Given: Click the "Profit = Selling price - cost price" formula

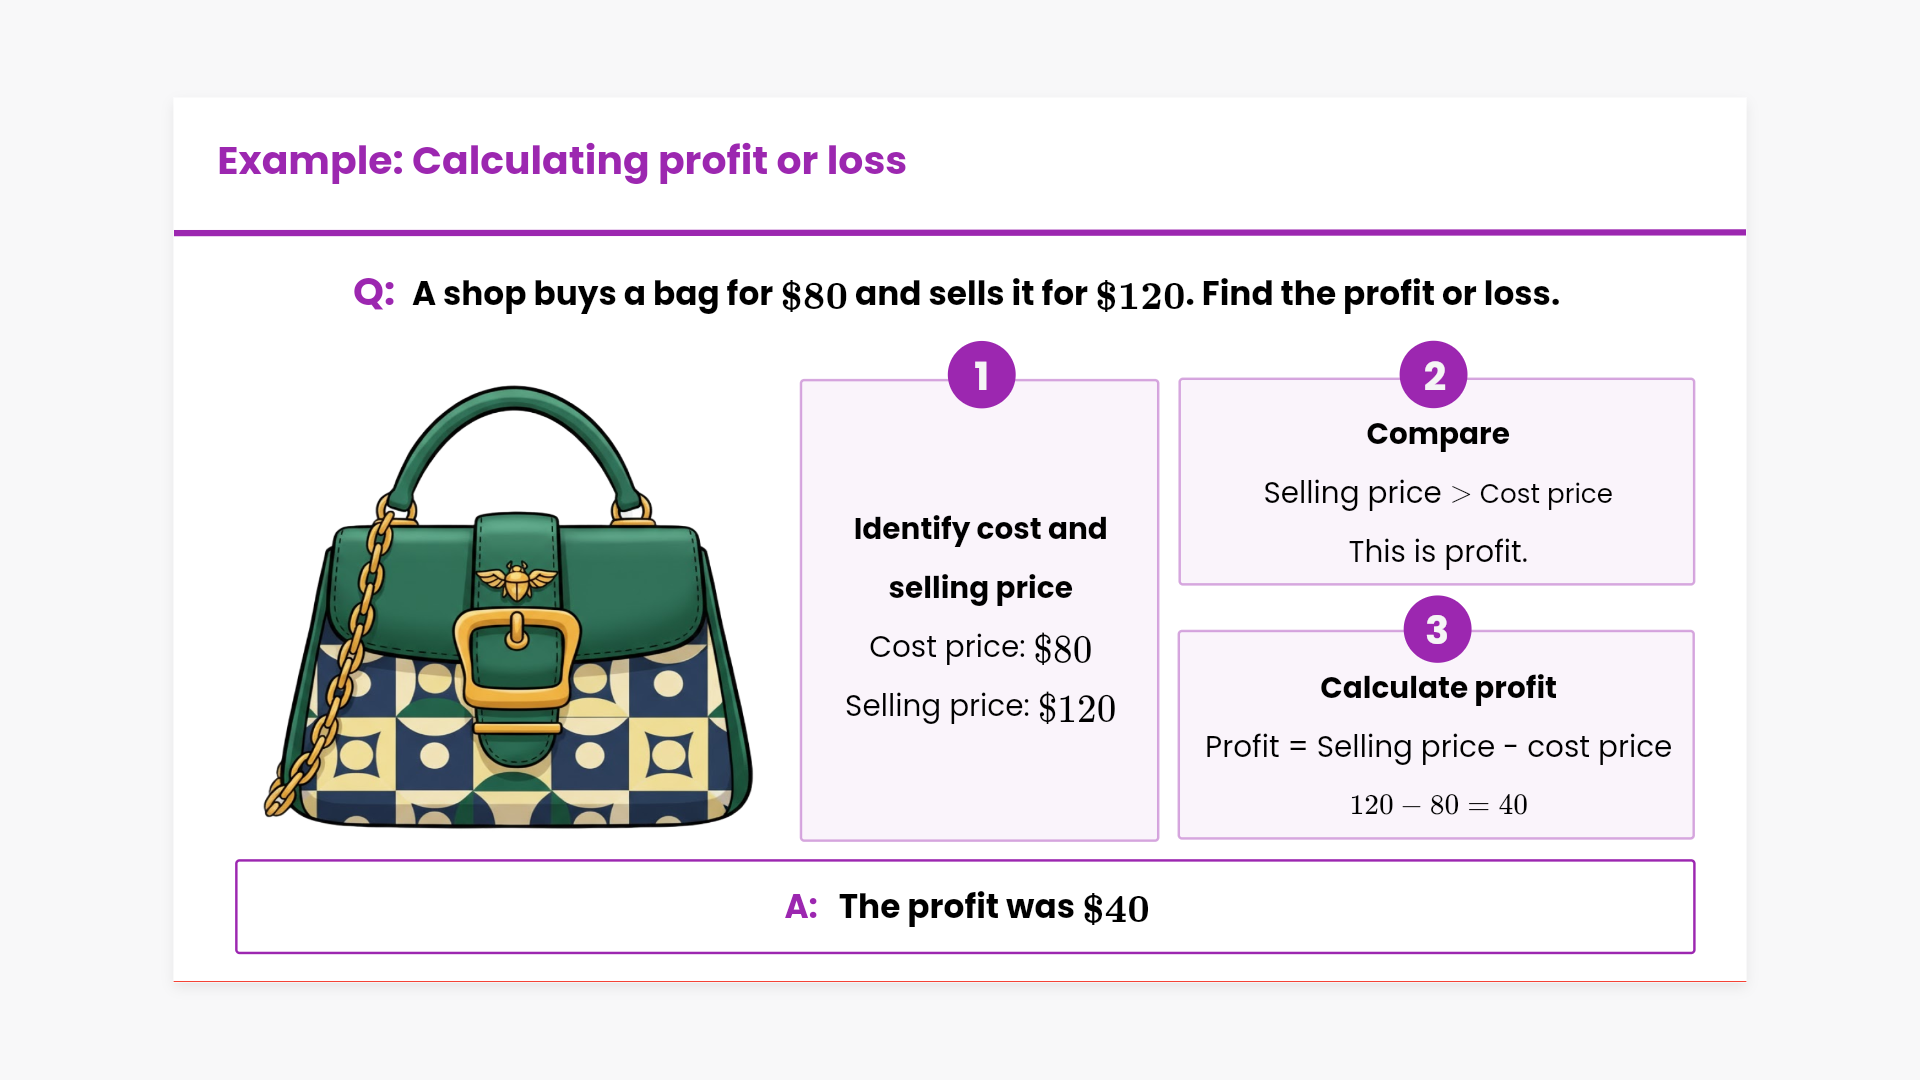Looking at the screenshot, I should [1437, 746].
